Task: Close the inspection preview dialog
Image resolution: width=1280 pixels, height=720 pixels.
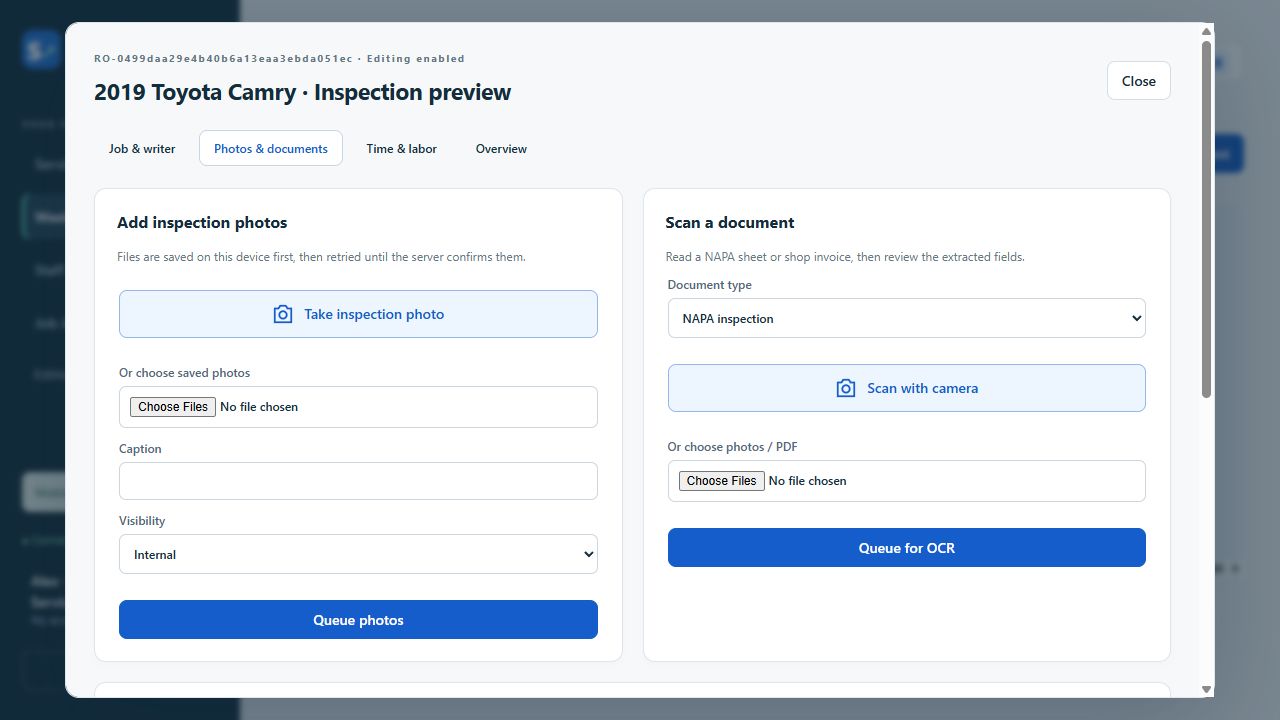Action: pyautogui.click(x=1138, y=81)
